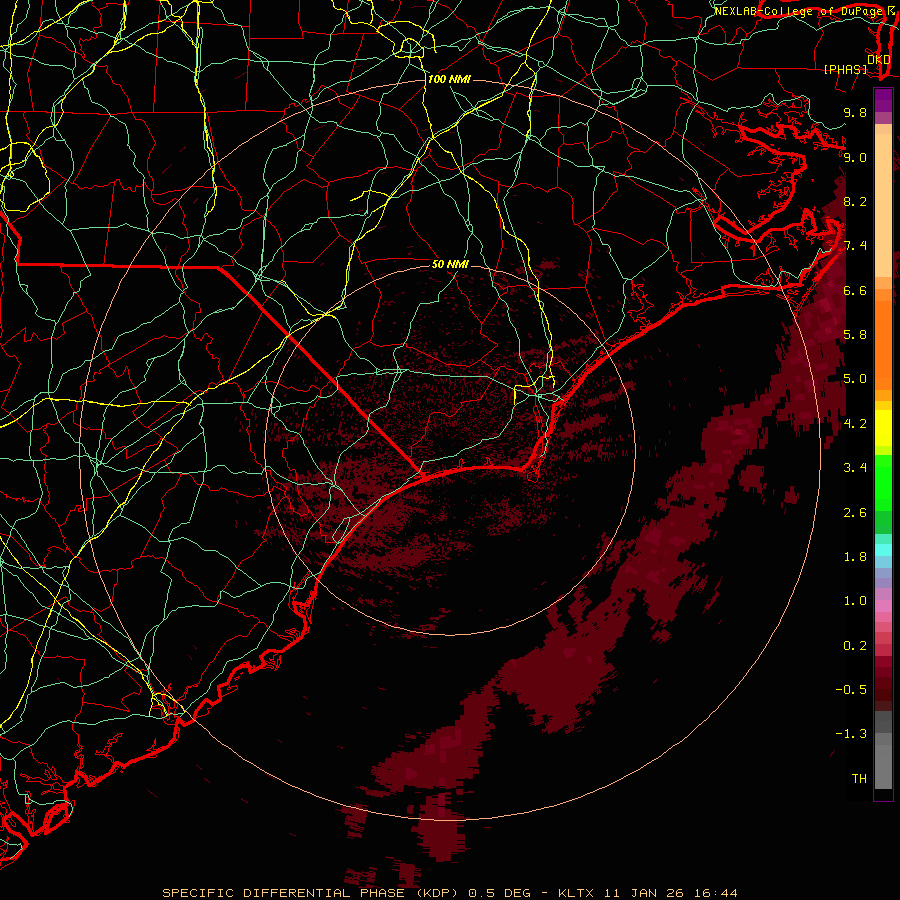Screen dimensions: 900x900
Task: Click the TH label on color scale
Action: click(859, 779)
